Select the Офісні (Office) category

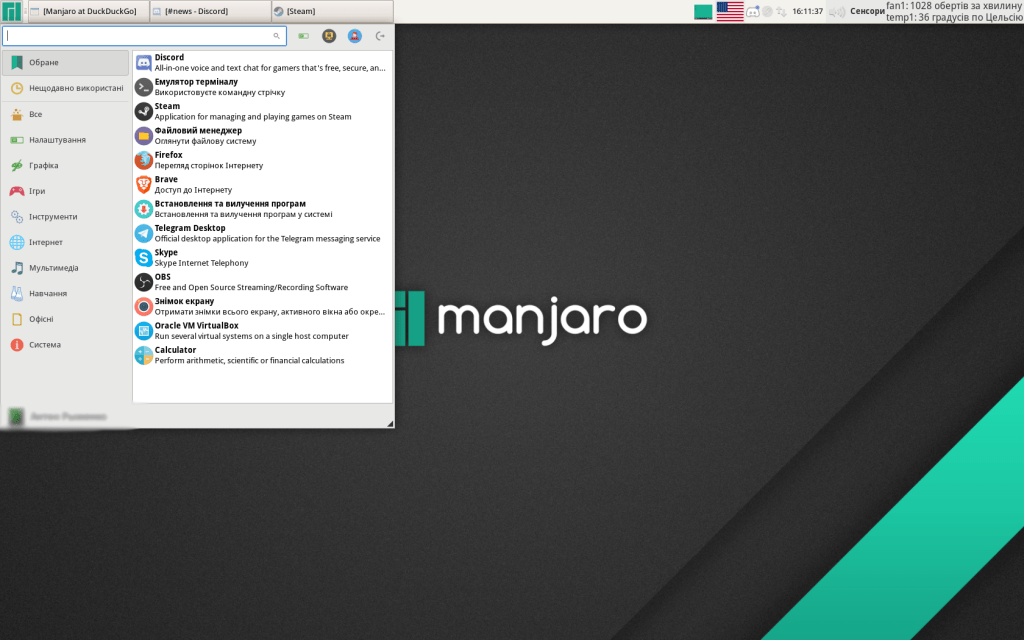point(65,319)
